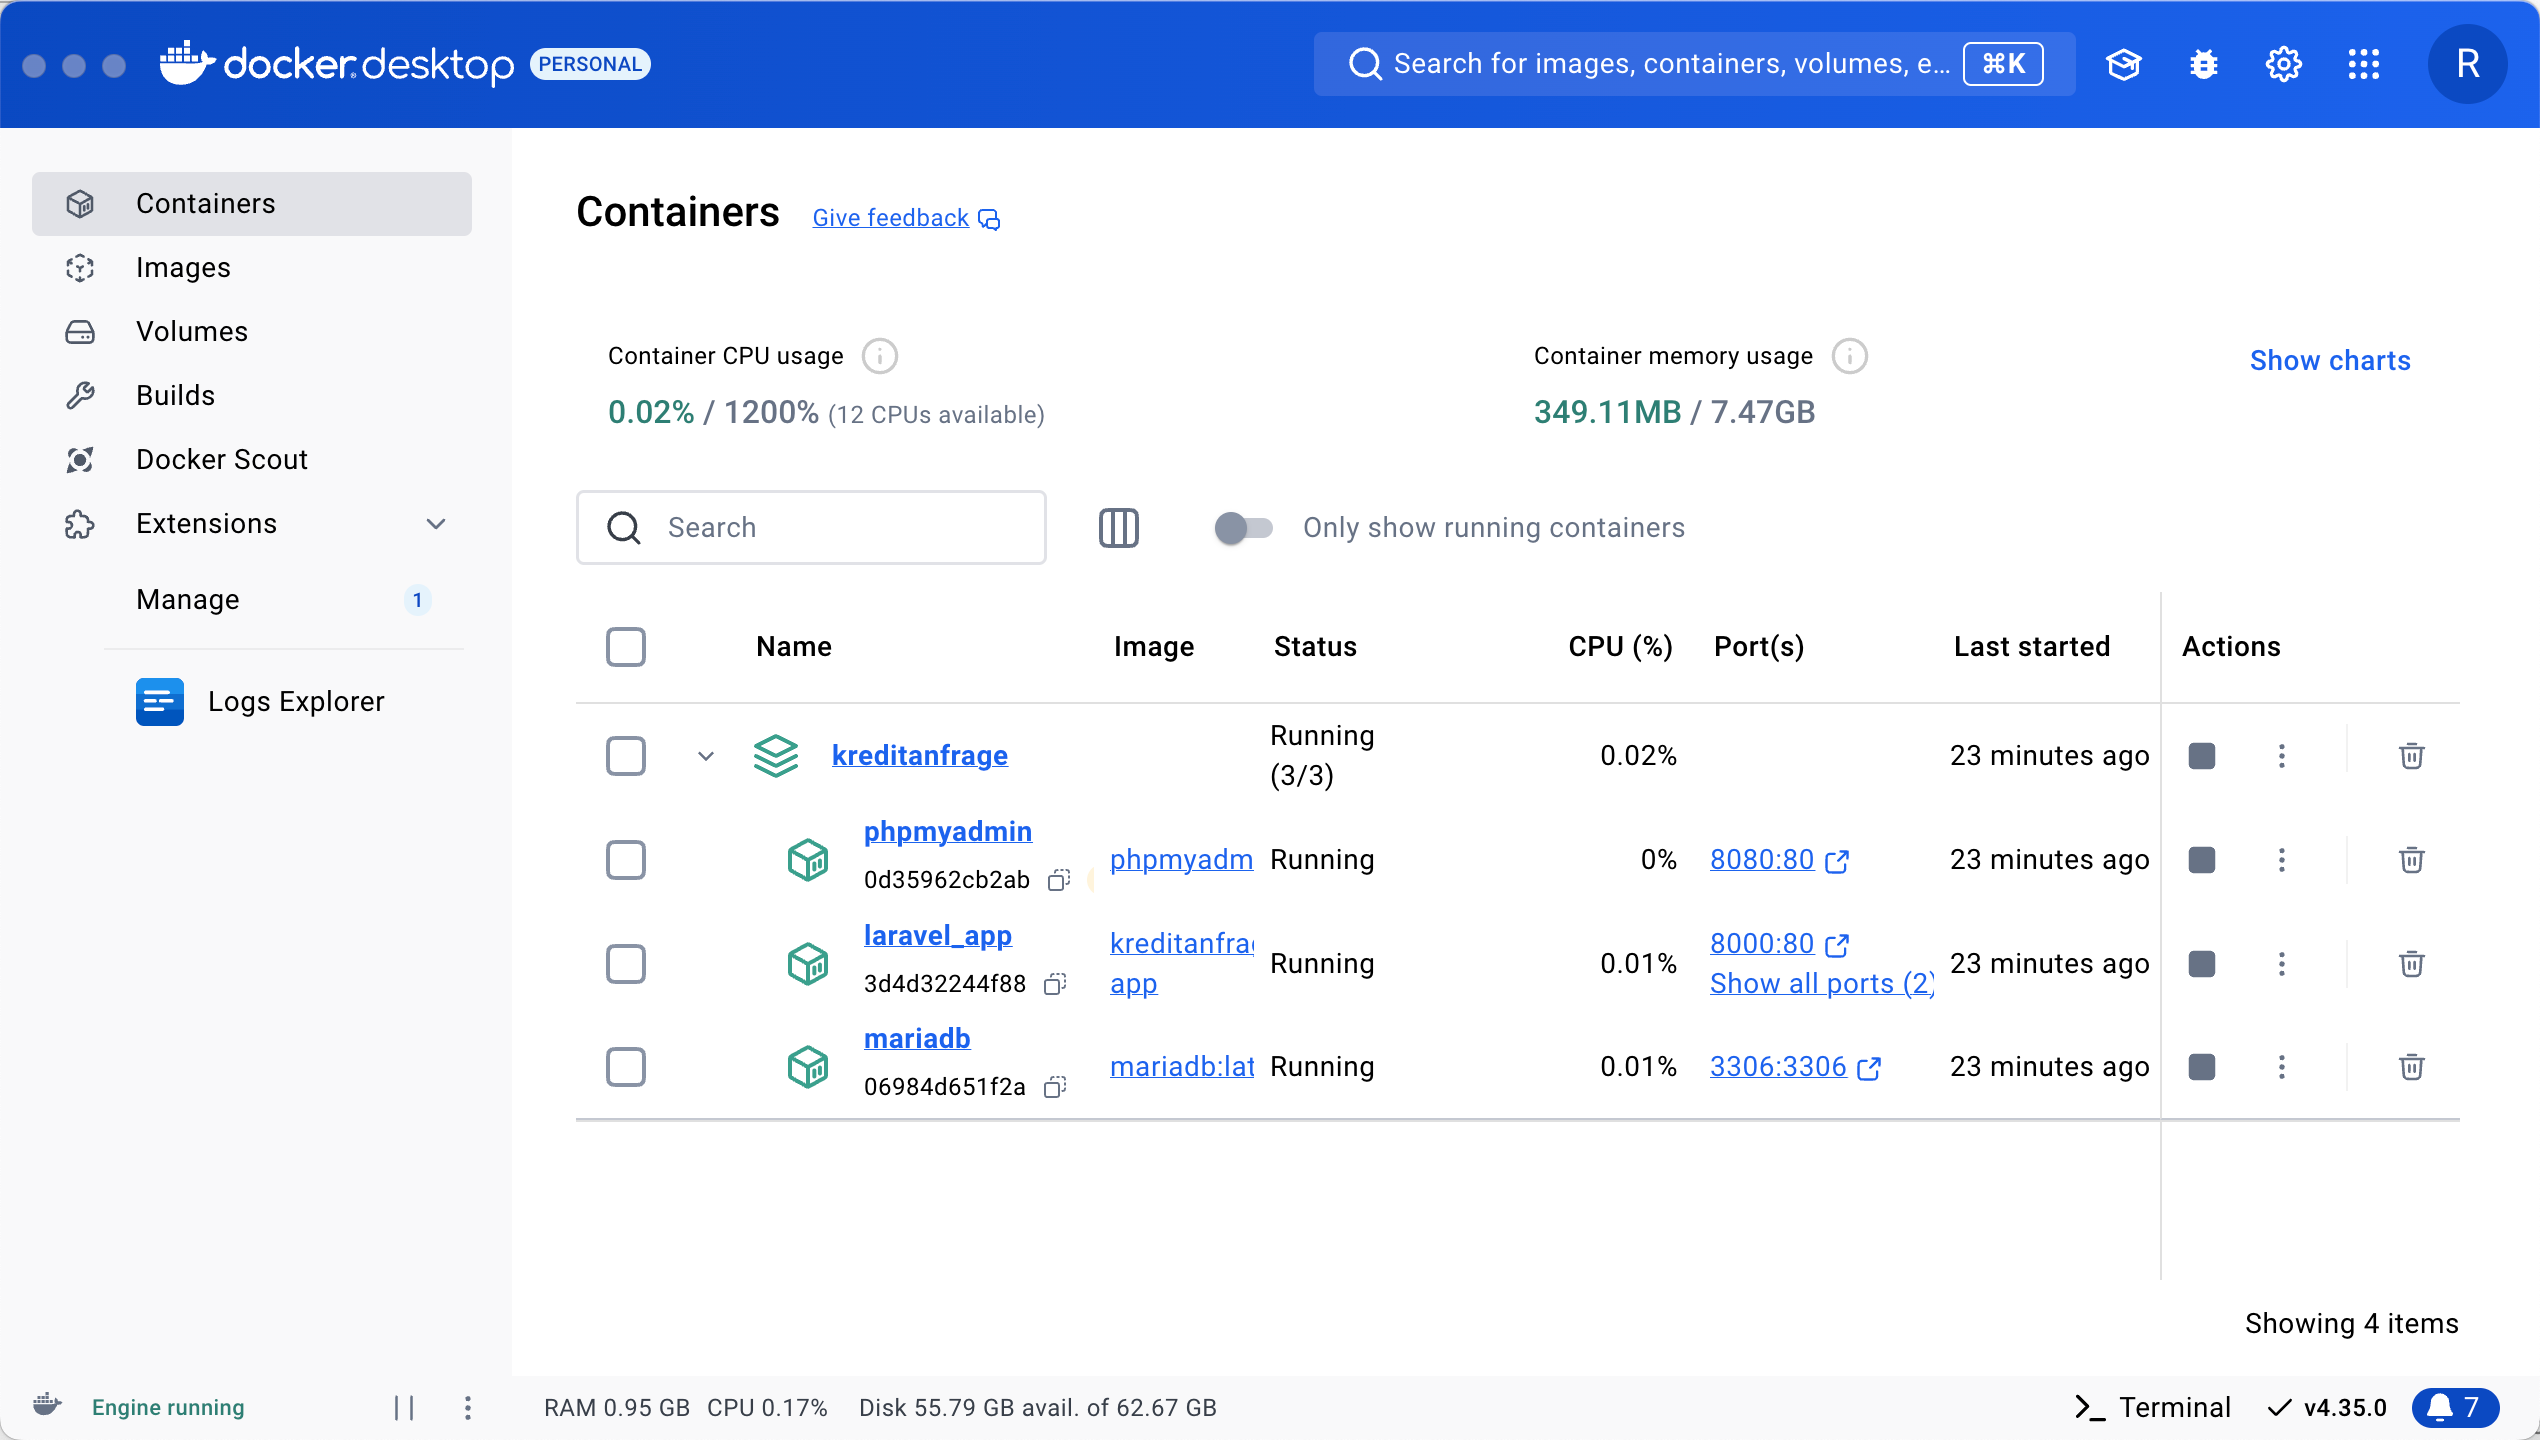The image size is (2540, 1440).
Task: Focus the containers Search field
Action: (811, 528)
